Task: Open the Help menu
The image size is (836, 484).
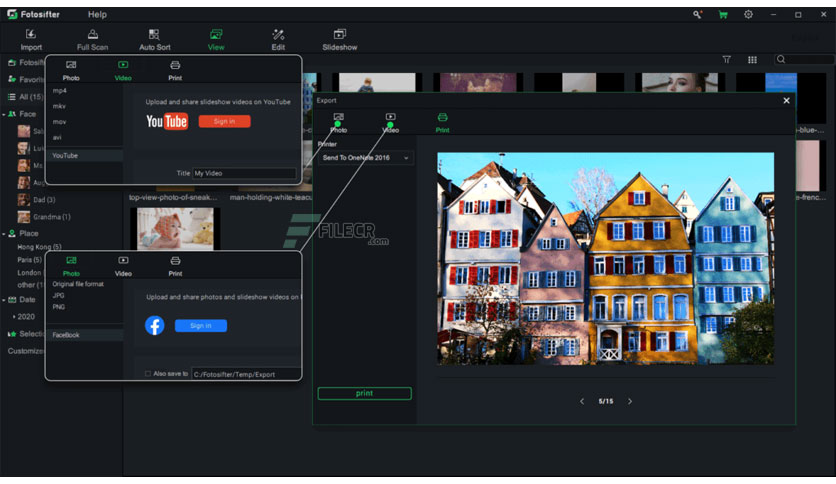Action: pyautogui.click(x=97, y=14)
